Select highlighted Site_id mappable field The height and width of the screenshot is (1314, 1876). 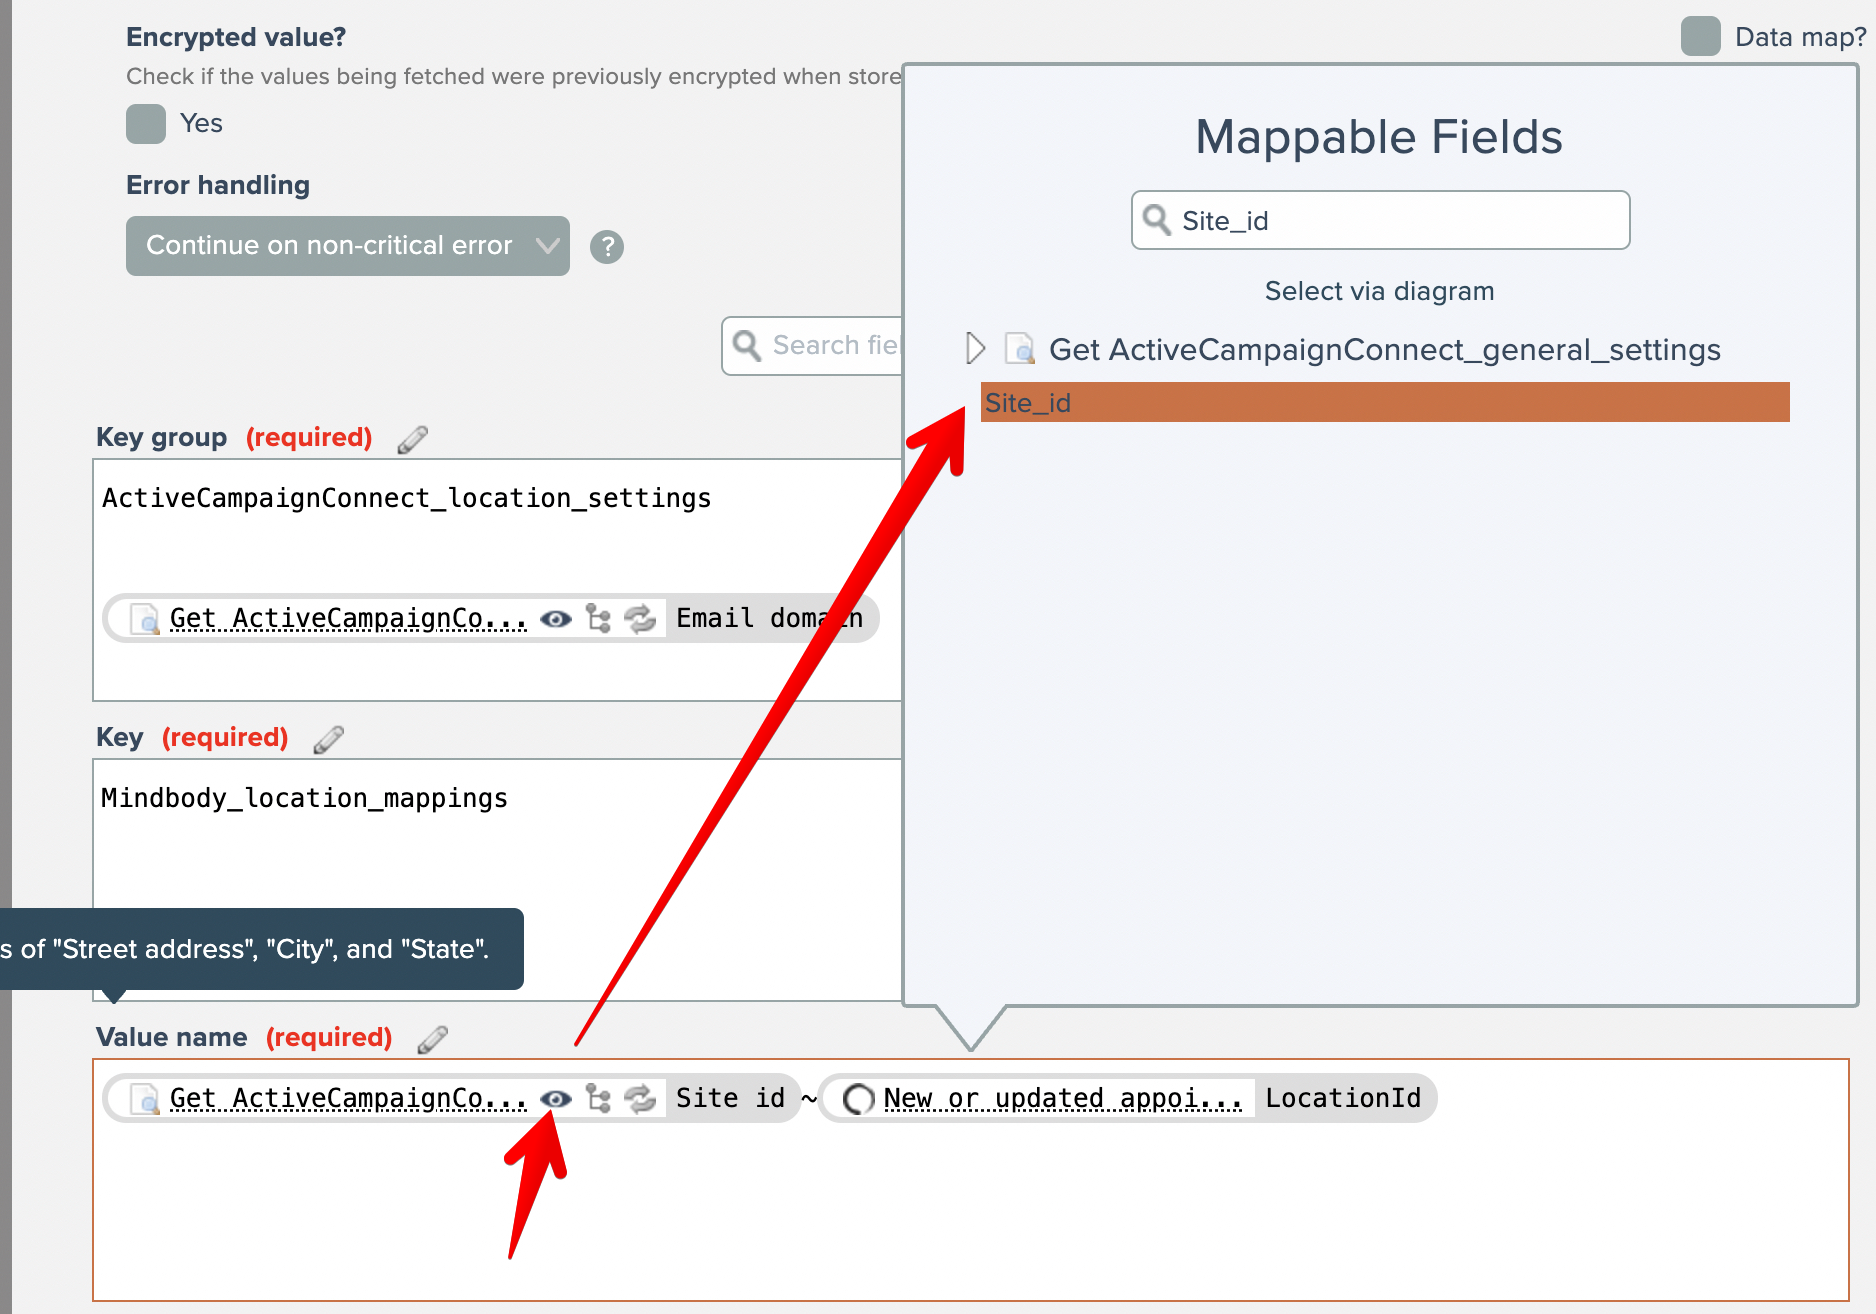point(1384,402)
